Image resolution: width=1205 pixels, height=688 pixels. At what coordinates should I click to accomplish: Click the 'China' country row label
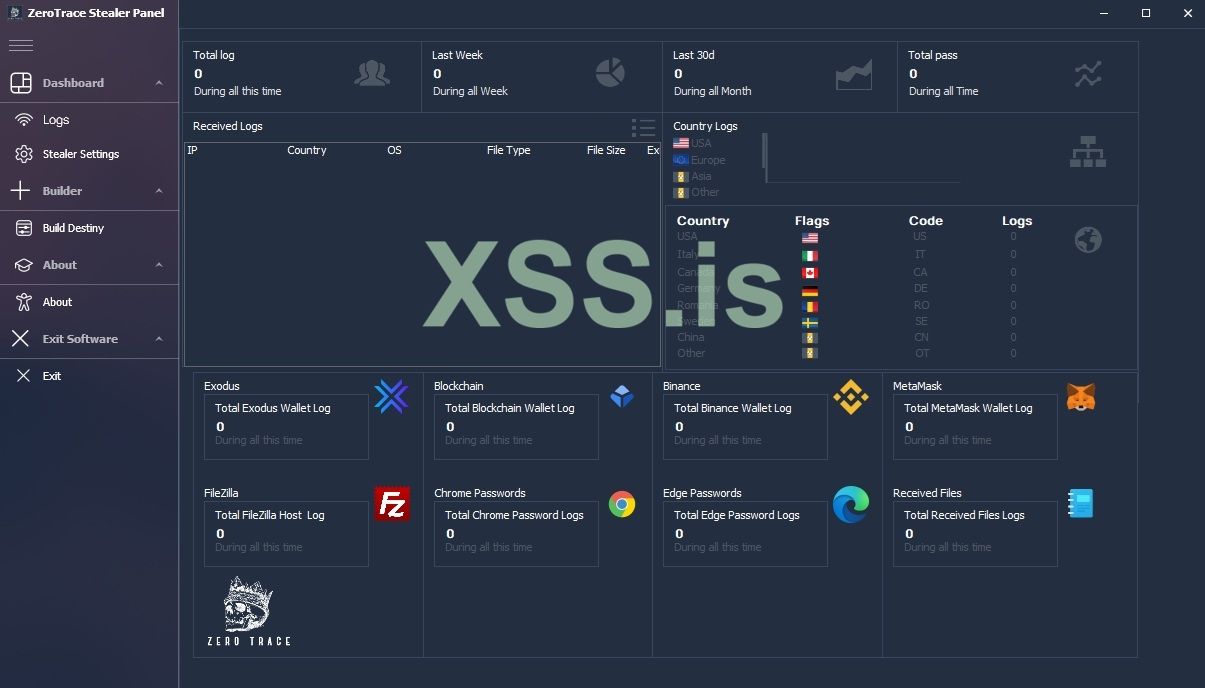[691, 337]
